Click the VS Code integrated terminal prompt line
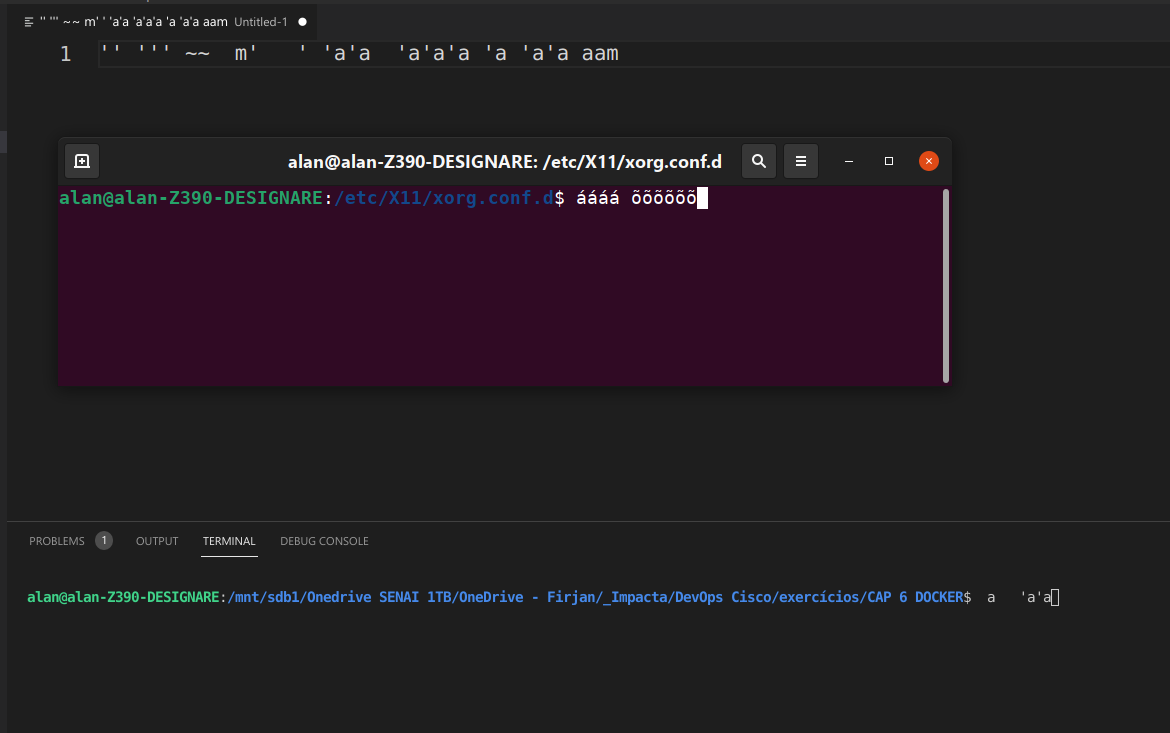The image size is (1170, 733). (542, 597)
